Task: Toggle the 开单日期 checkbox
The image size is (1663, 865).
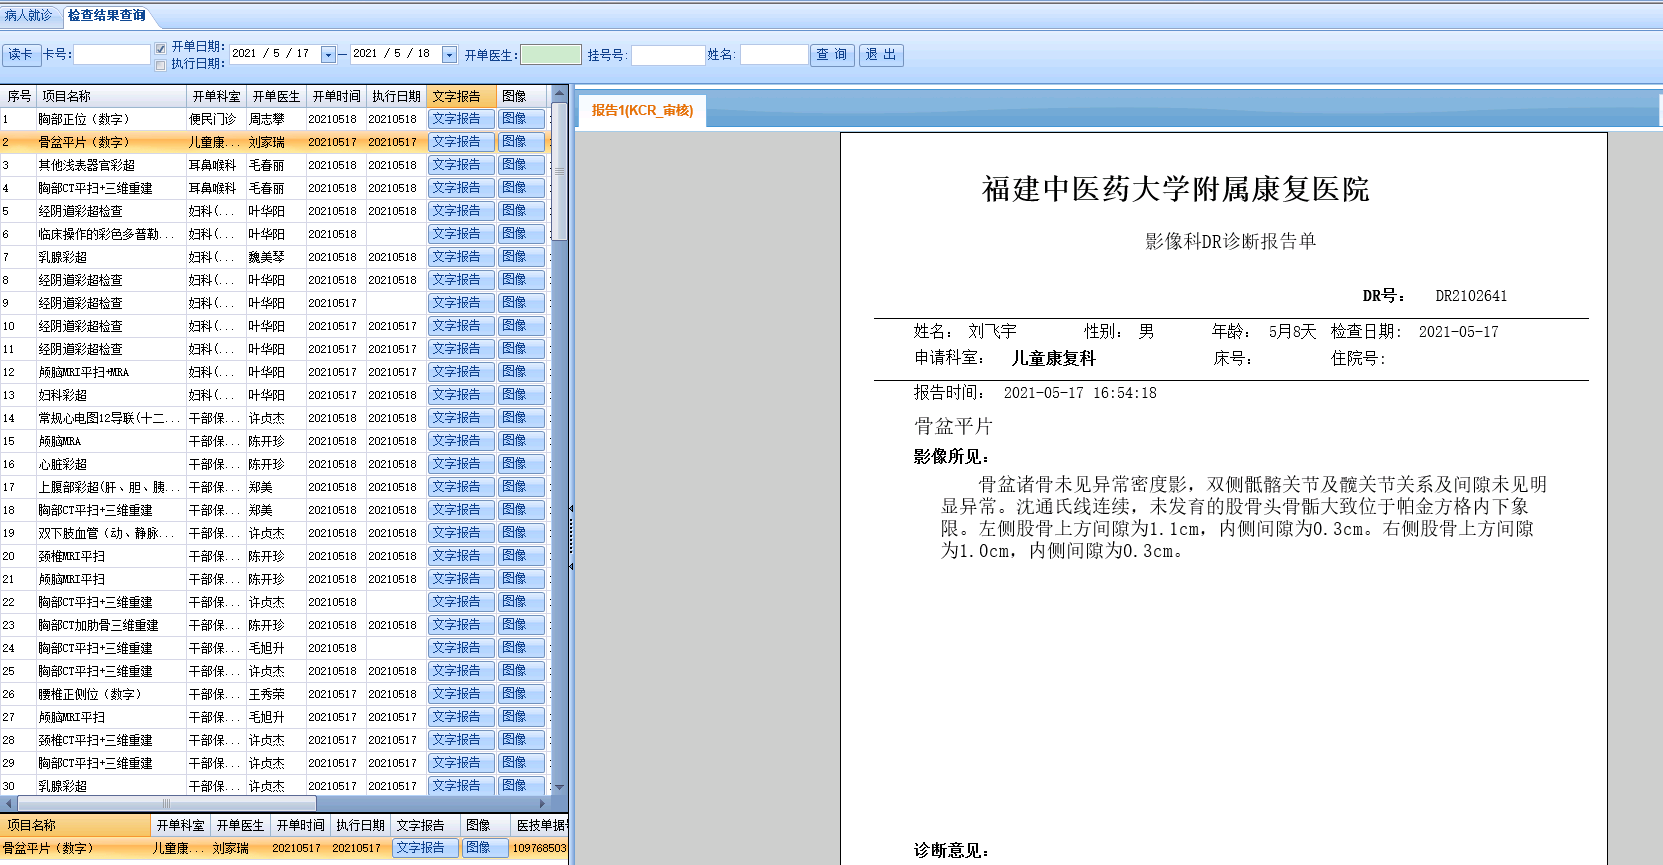Action: [160, 48]
